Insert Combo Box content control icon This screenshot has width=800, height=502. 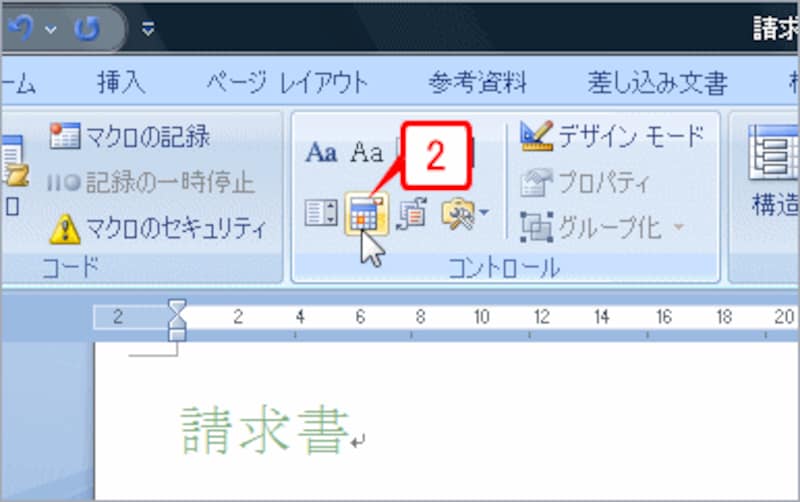(x=321, y=213)
